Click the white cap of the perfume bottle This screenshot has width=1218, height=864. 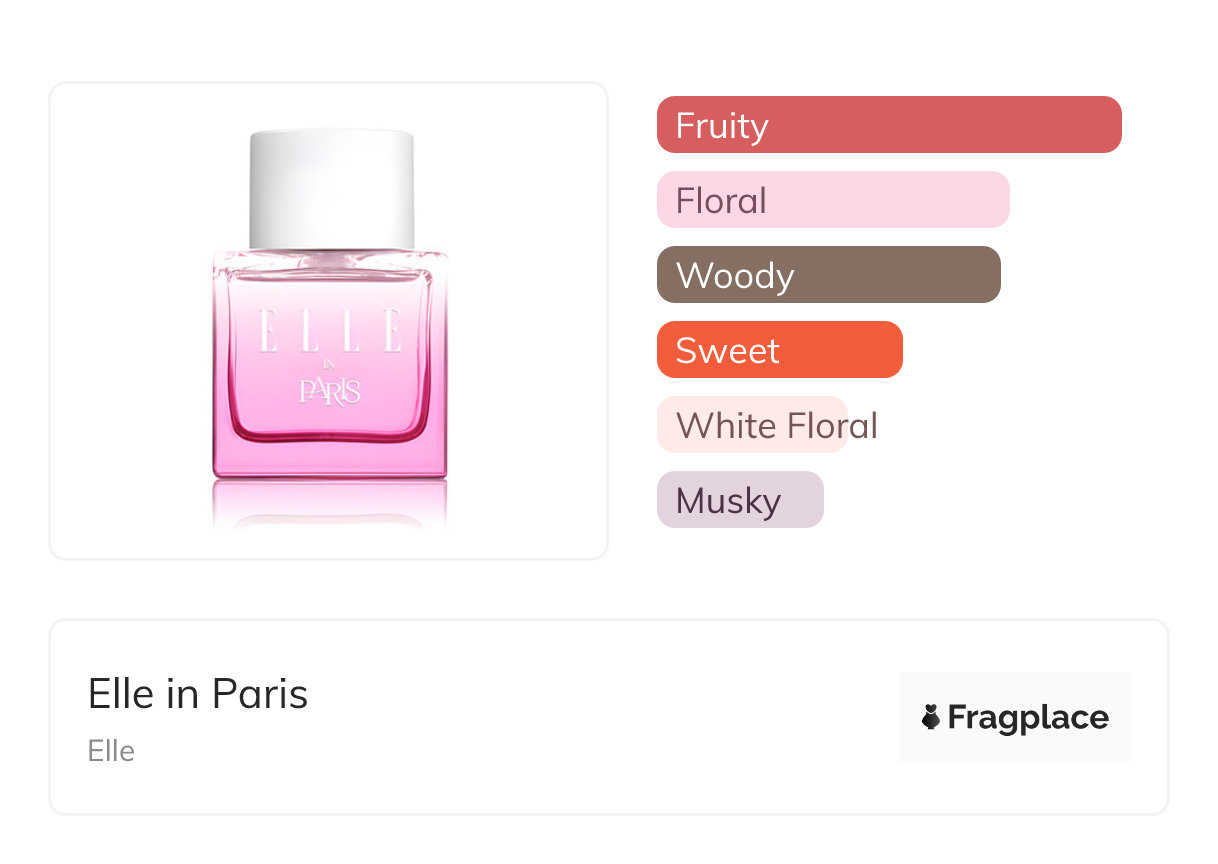coord(331,187)
